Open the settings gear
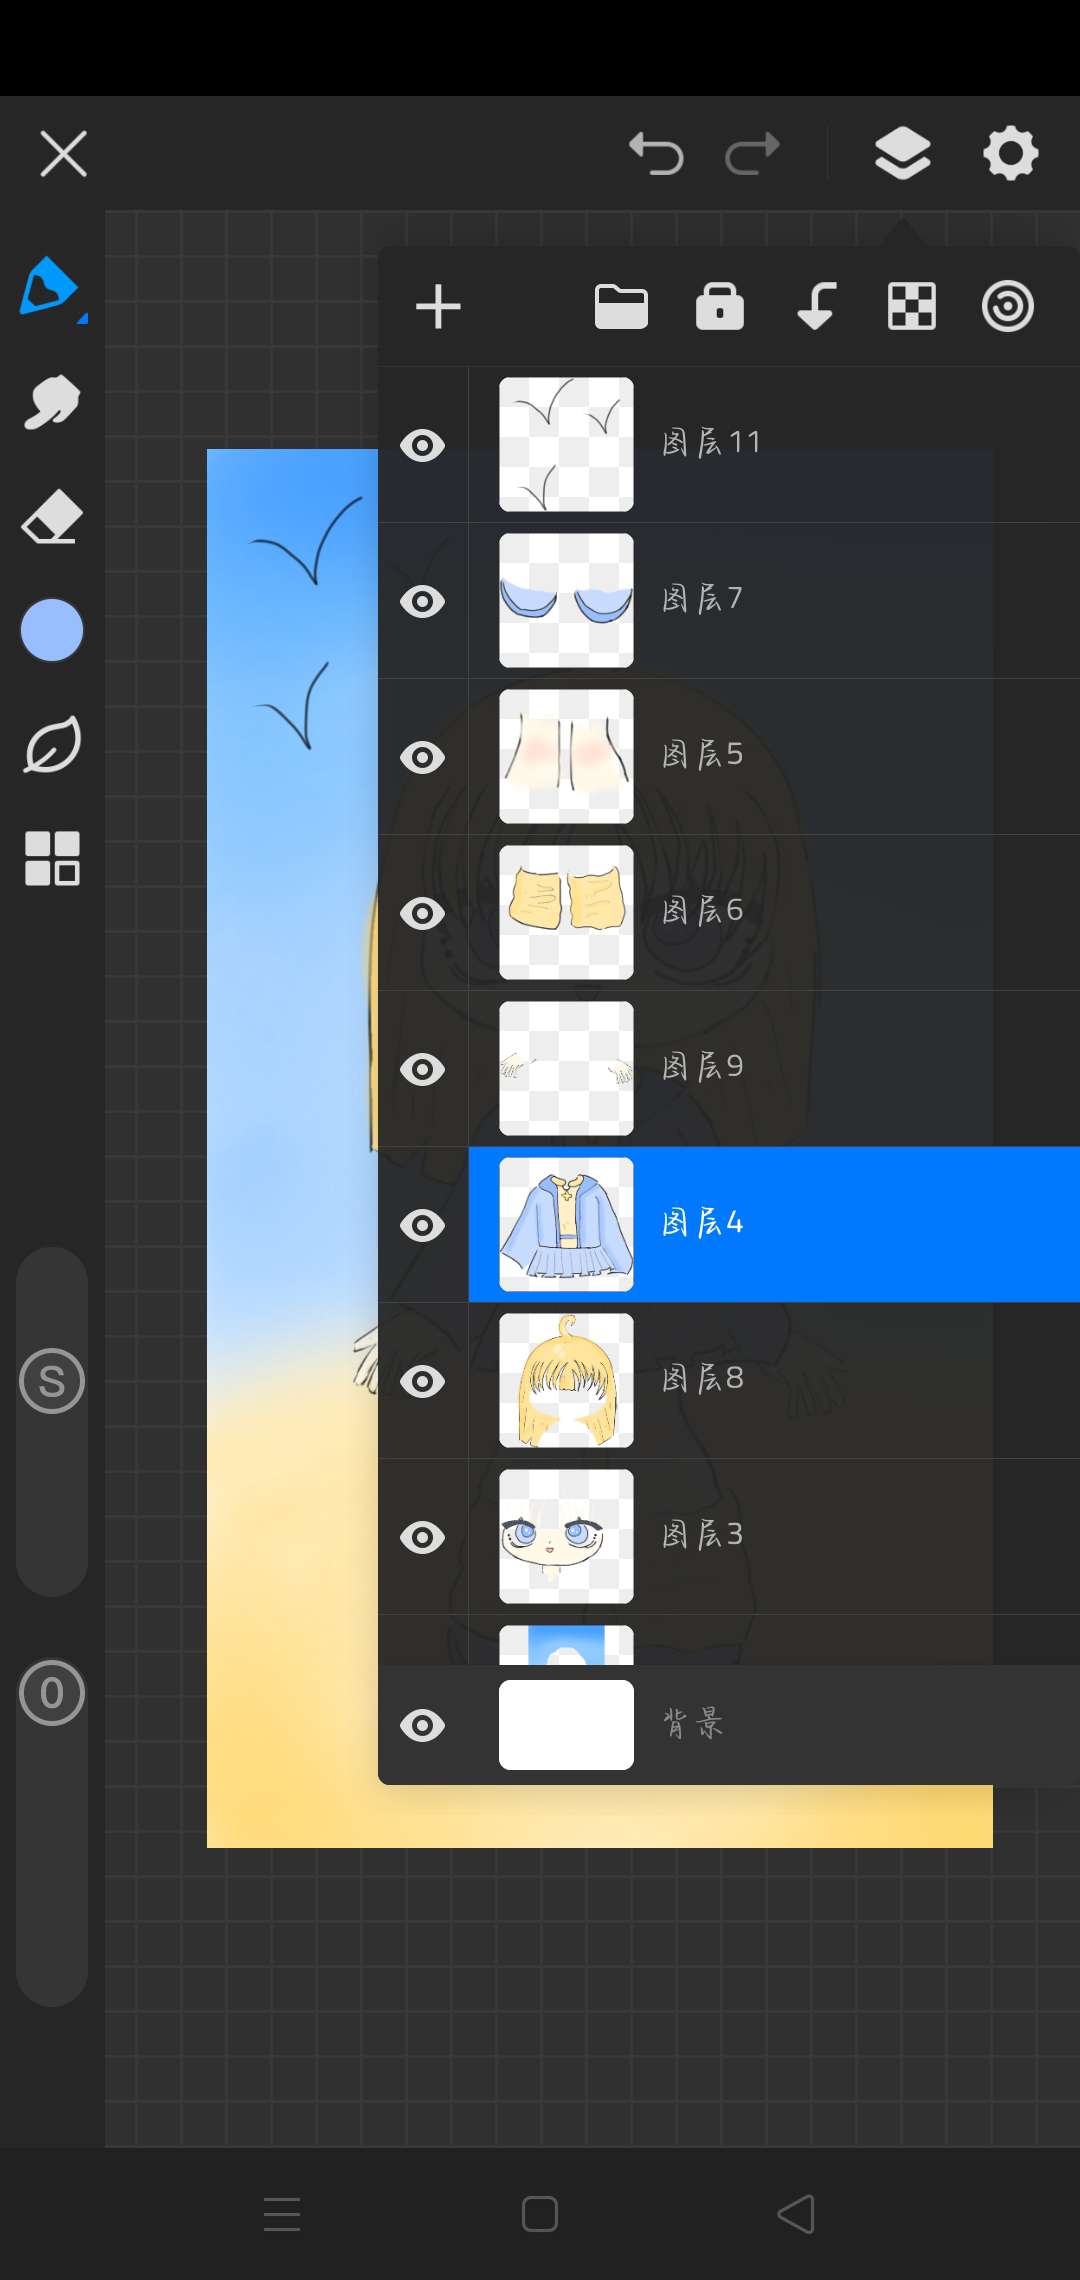The image size is (1080, 2280). click(x=1010, y=154)
